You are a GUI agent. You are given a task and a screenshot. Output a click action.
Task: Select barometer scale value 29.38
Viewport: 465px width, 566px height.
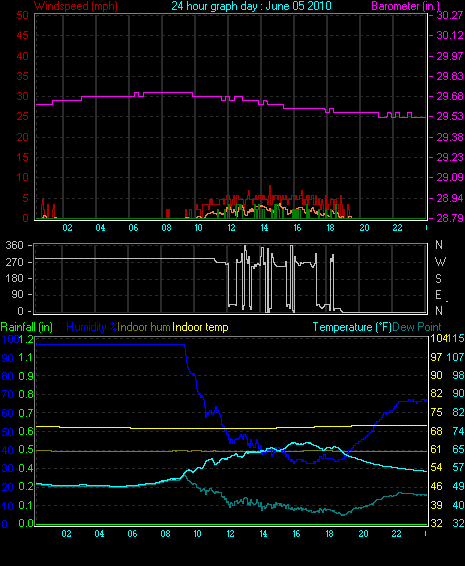click(x=450, y=137)
